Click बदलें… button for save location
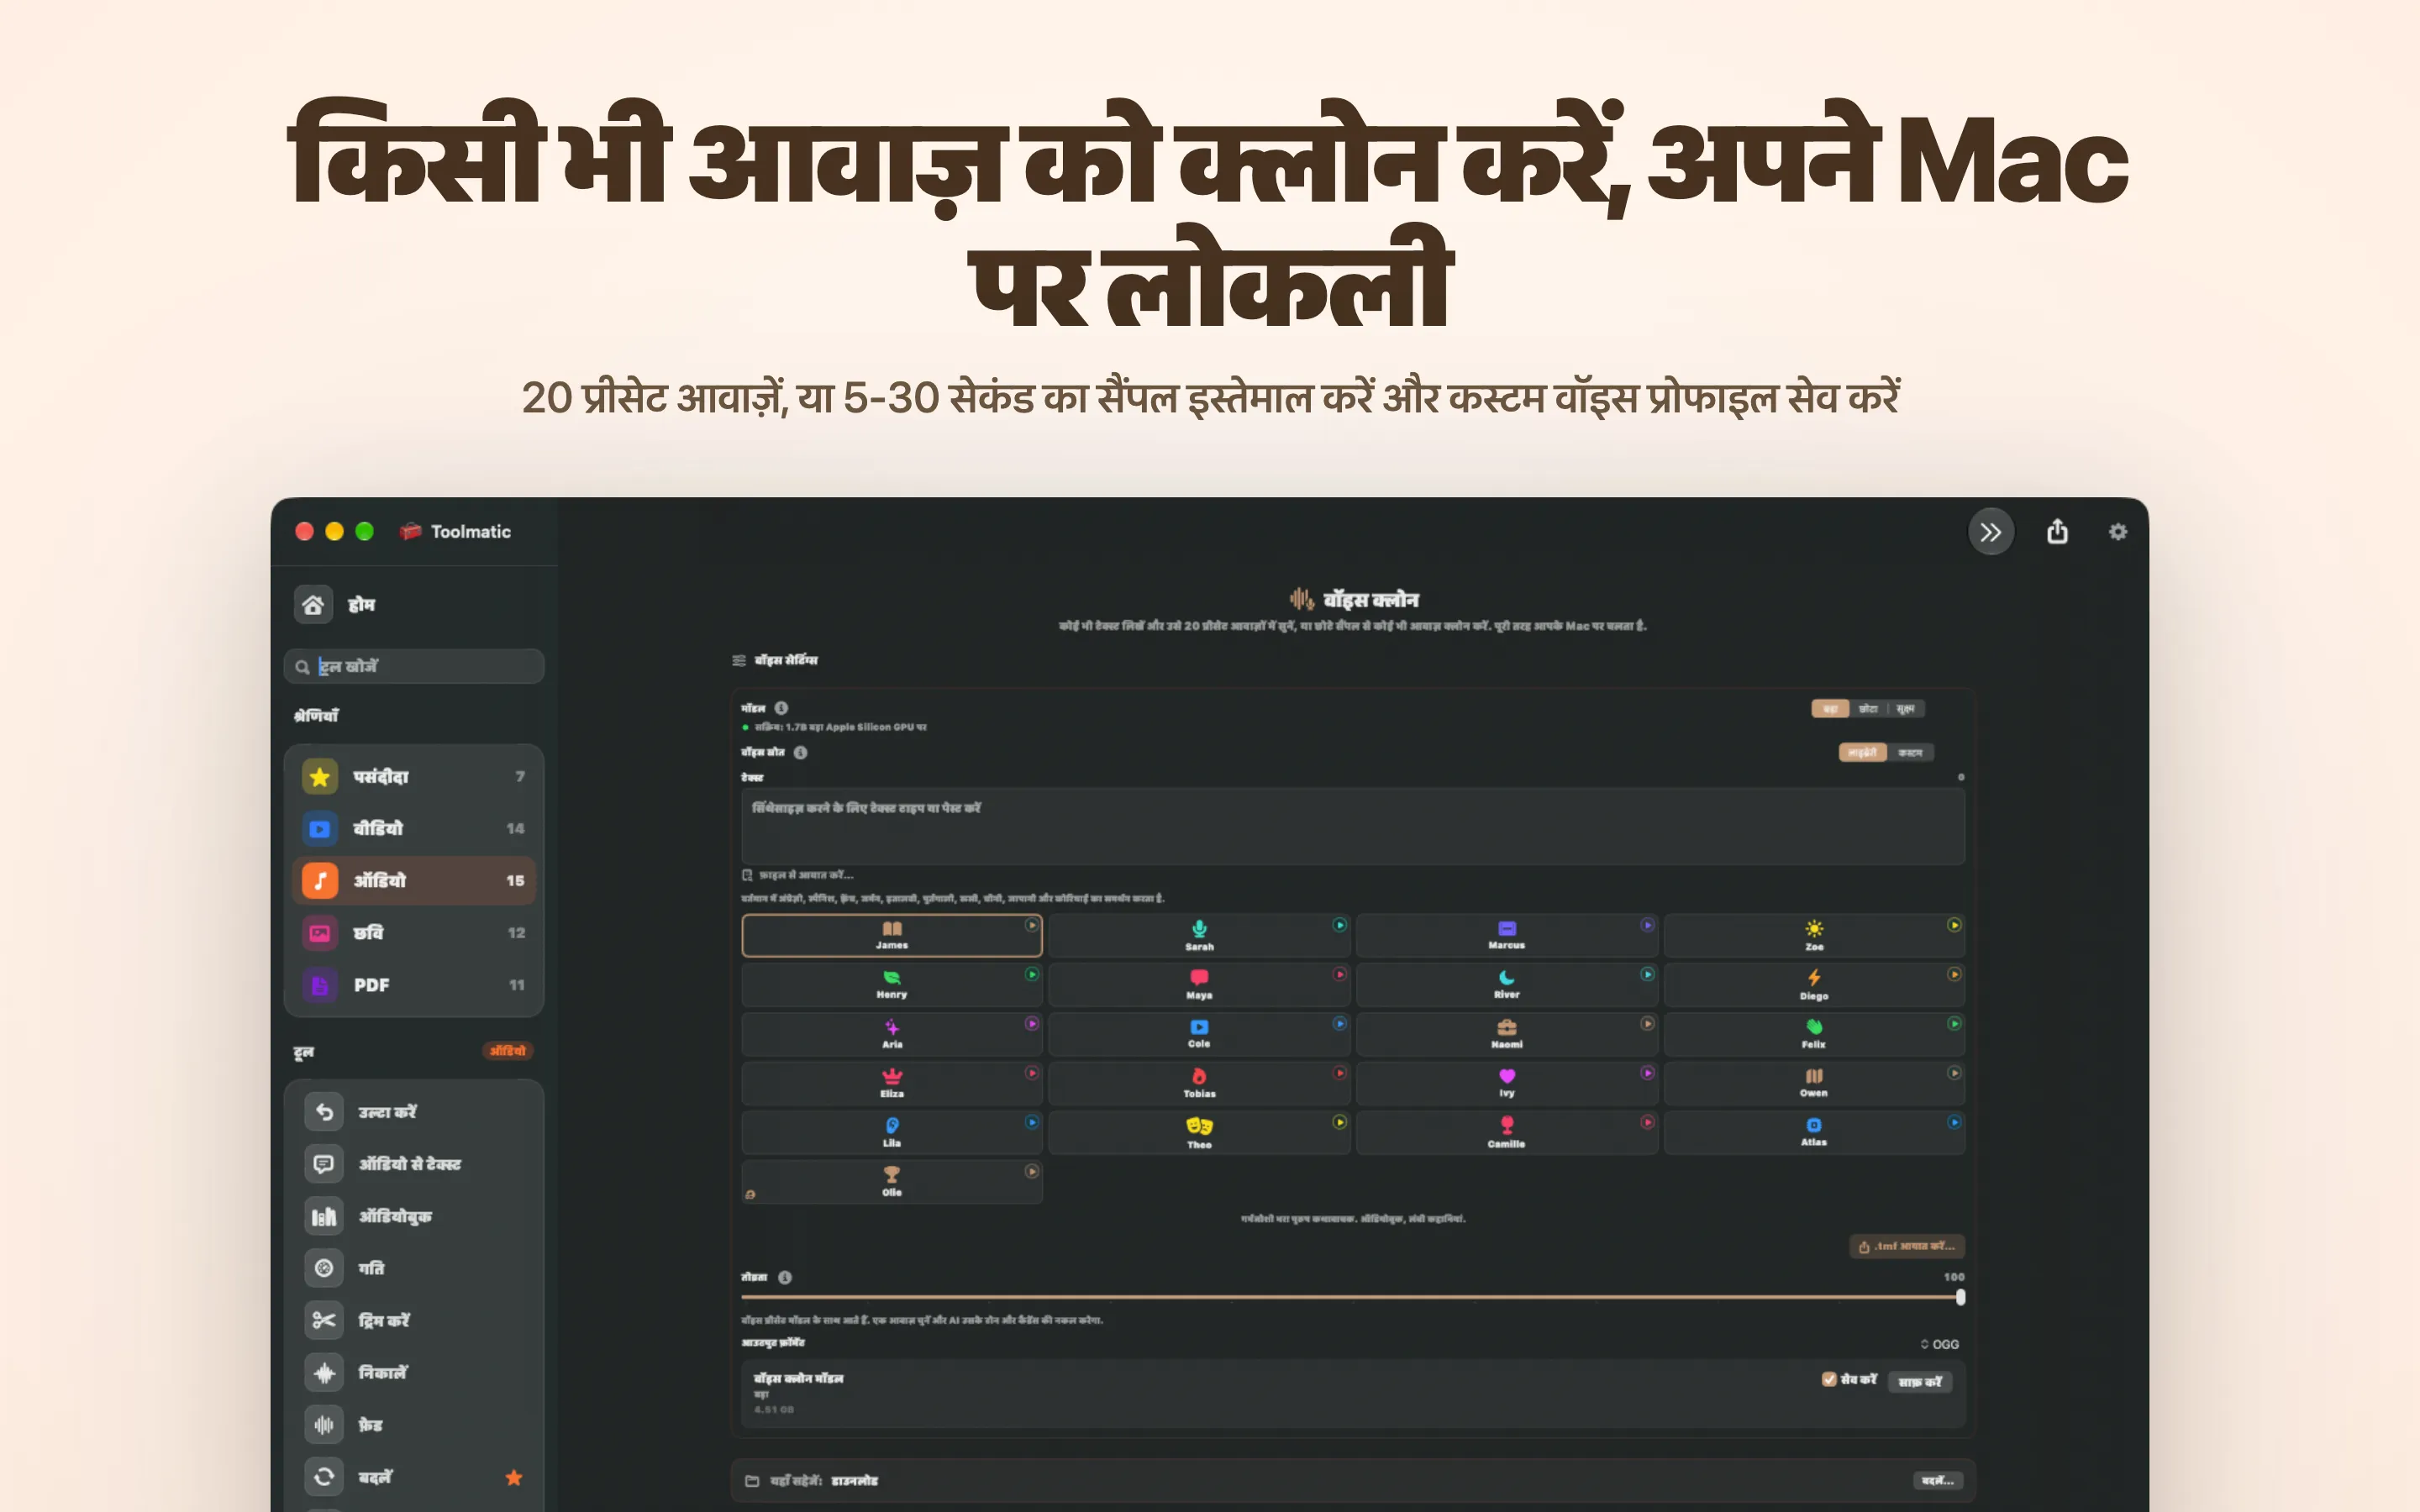The height and width of the screenshot is (1512, 2420). coord(1937,1480)
